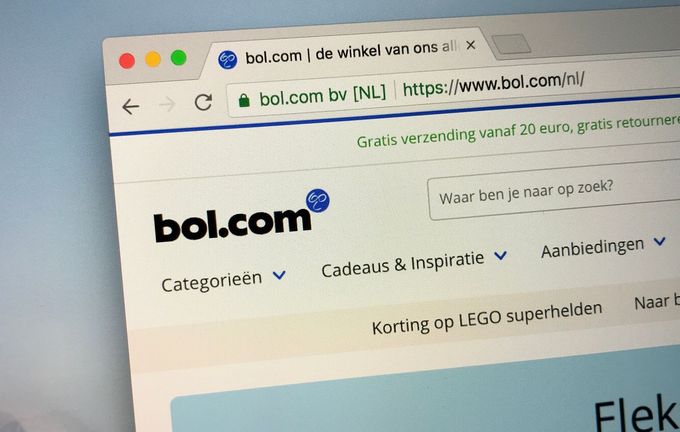Click Korting op LEGO superhelden link
This screenshot has width=680, height=432.
[487, 318]
